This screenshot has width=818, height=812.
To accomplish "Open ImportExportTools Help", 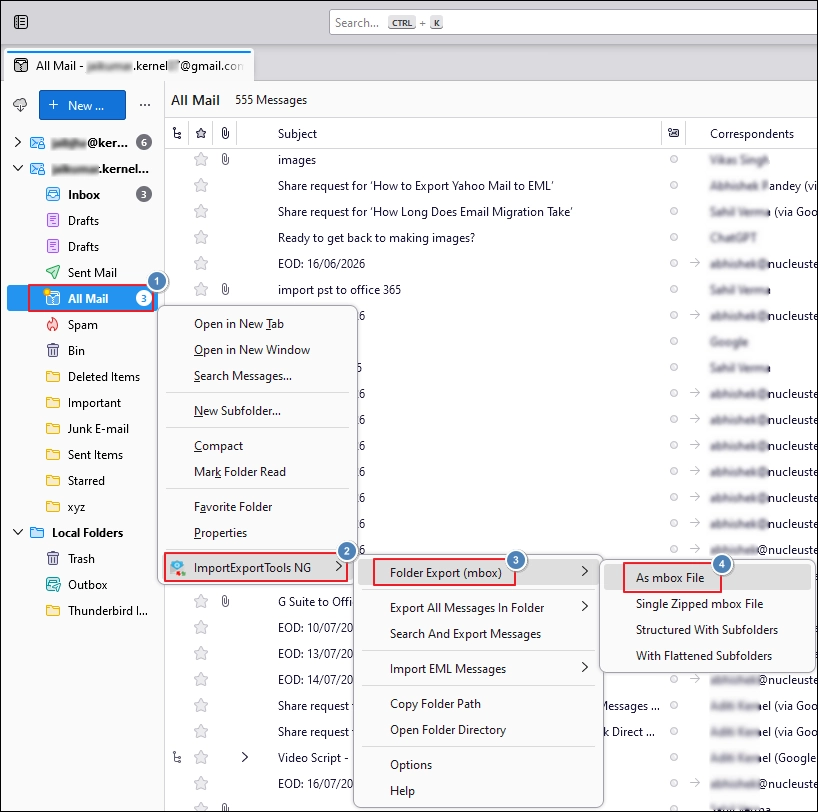I will tap(402, 791).
